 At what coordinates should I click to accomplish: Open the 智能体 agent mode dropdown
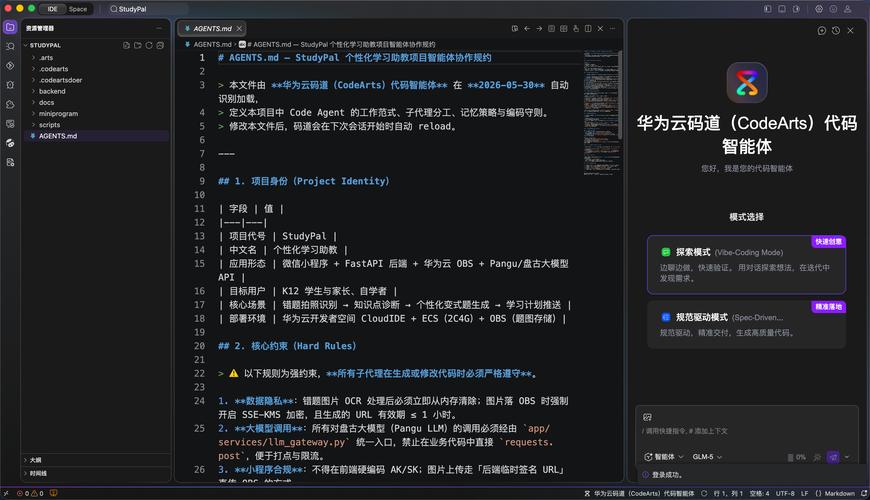tap(664, 457)
